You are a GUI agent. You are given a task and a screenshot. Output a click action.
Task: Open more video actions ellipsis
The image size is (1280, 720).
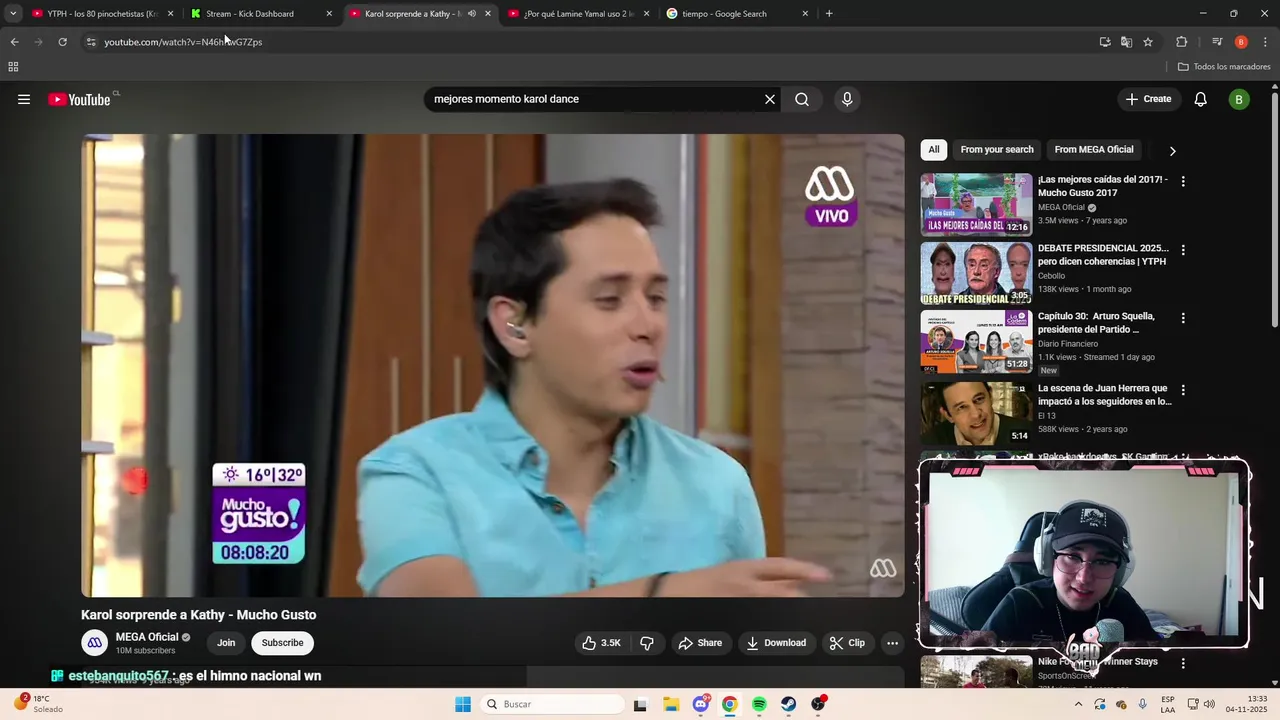[x=892, y=643]
